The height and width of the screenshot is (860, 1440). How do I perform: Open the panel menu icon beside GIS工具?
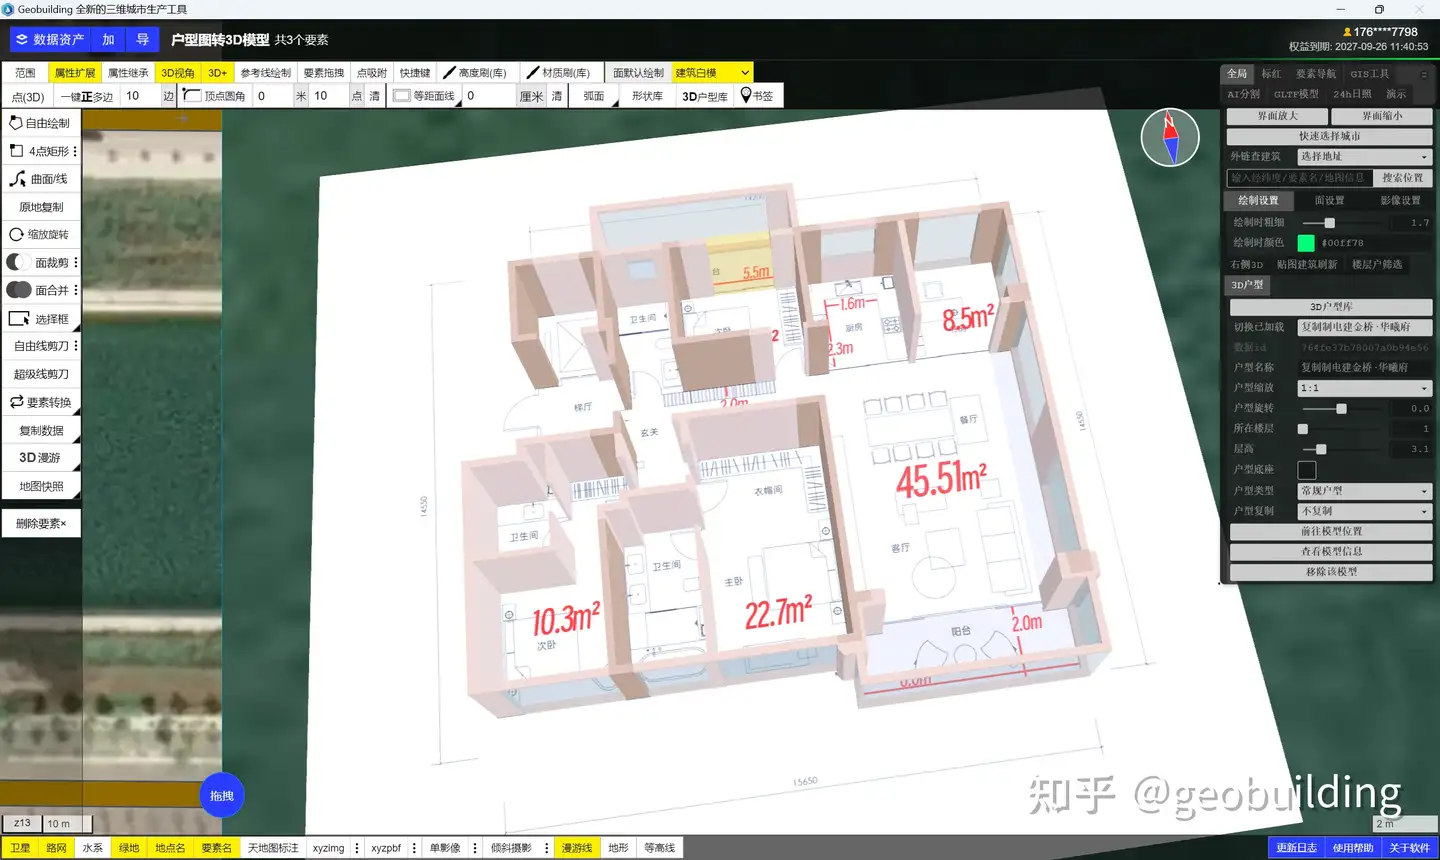coord(1424,74)
